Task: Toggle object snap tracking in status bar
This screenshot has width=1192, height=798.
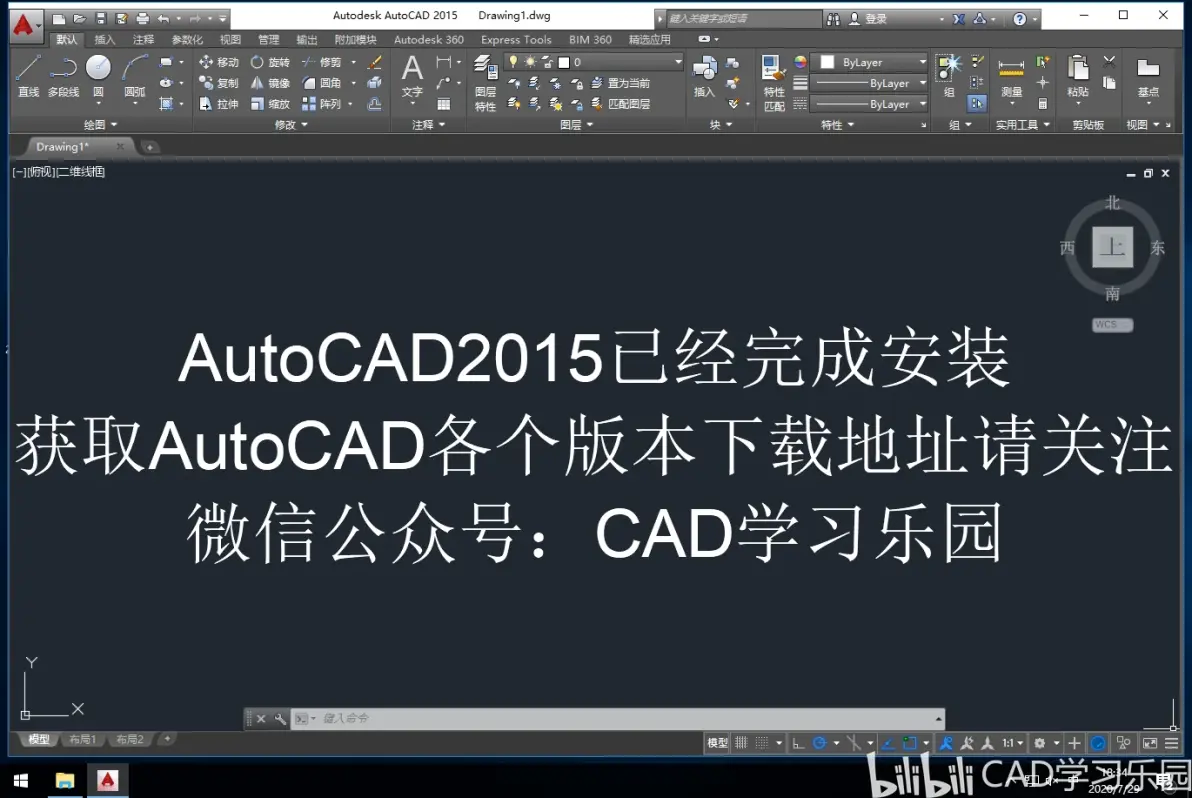Action: (x=887, y=743)
